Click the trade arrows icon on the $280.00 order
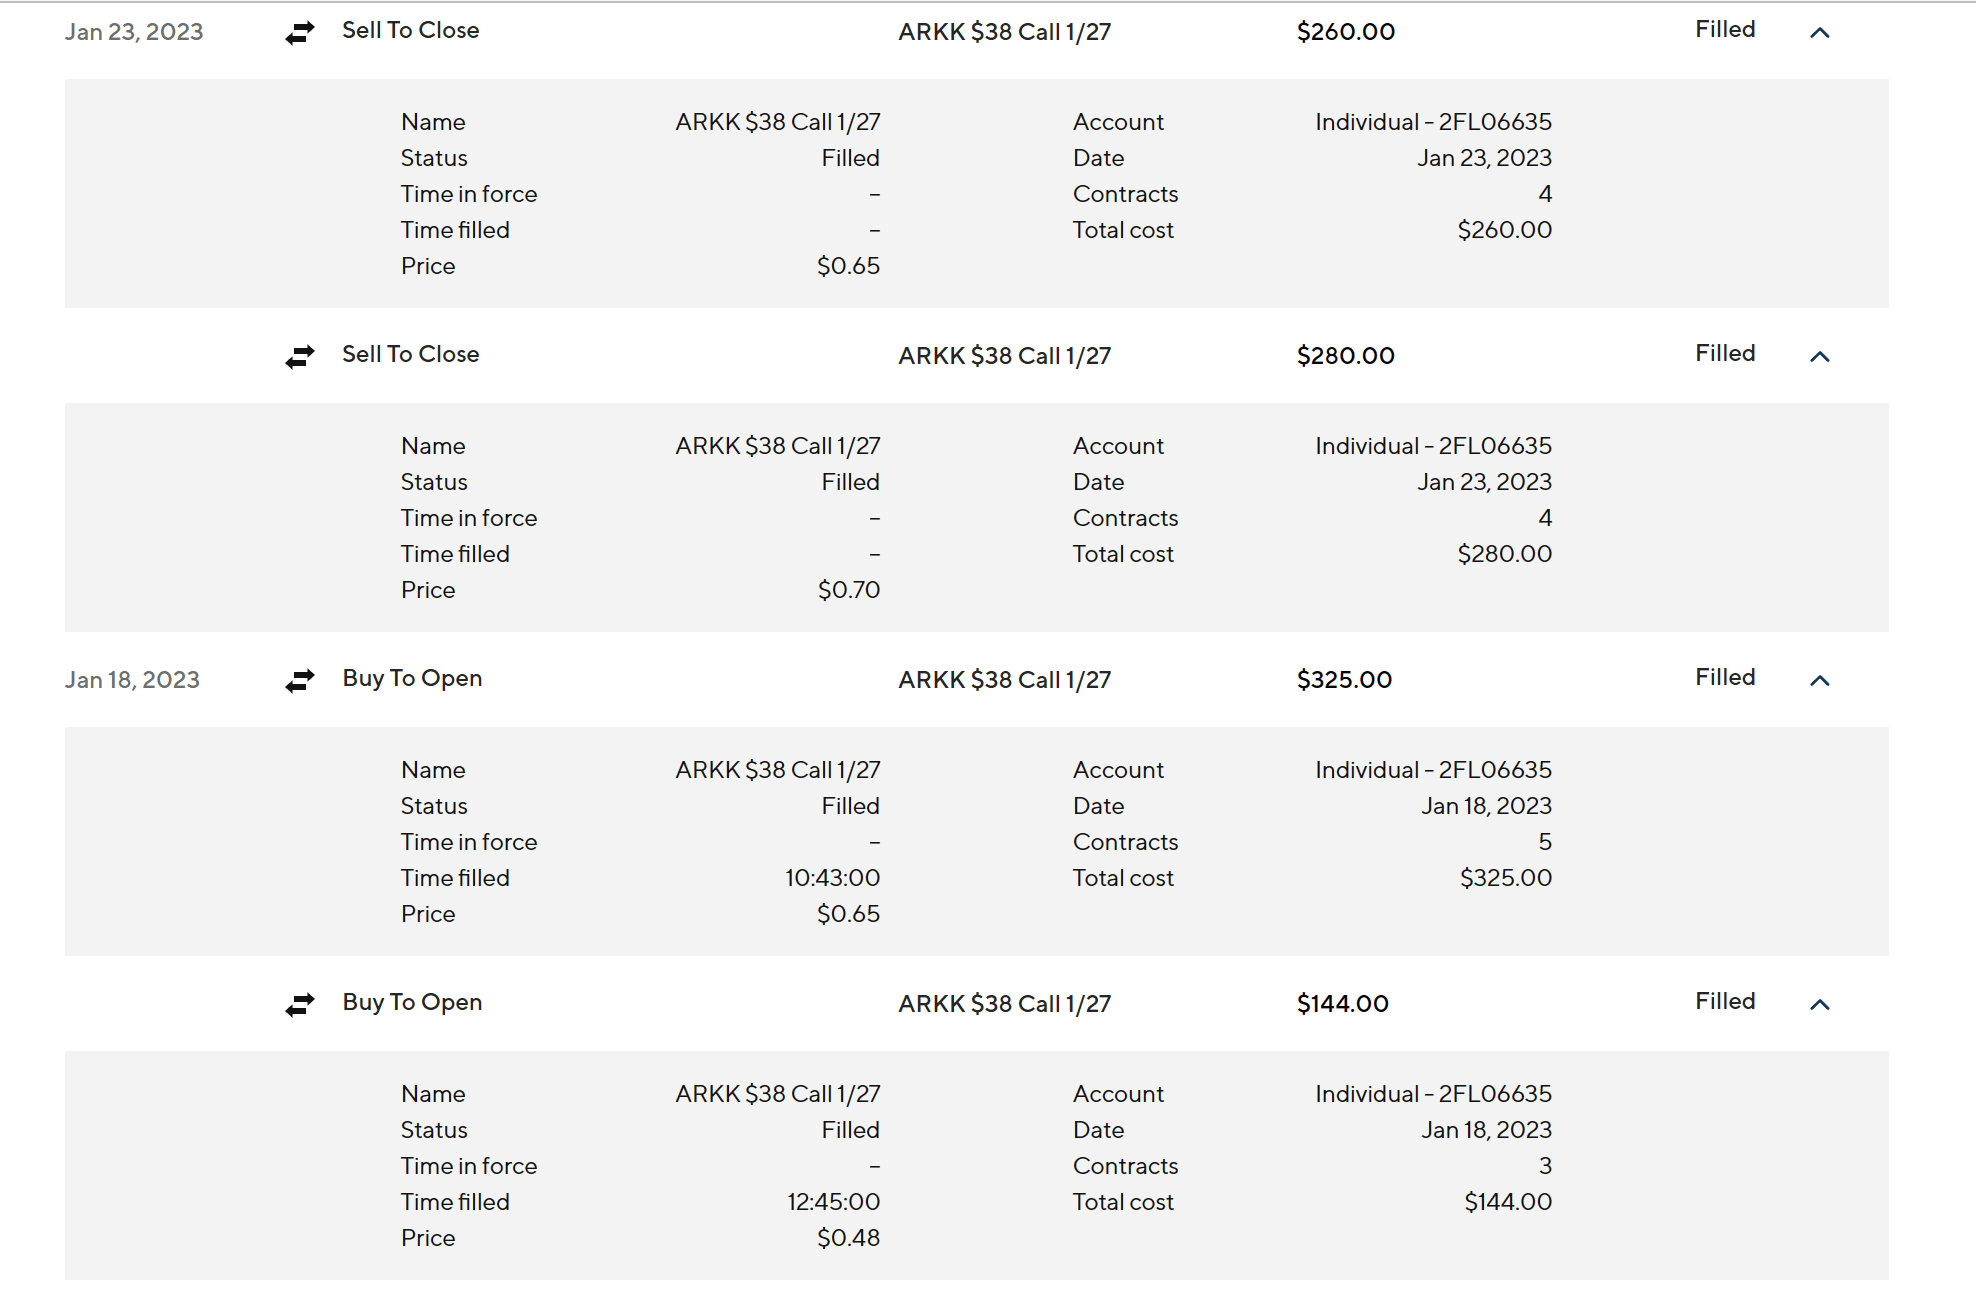The height and width of the screenshot is (1294, 1976). pyautogui.click(x=300, y=357)
